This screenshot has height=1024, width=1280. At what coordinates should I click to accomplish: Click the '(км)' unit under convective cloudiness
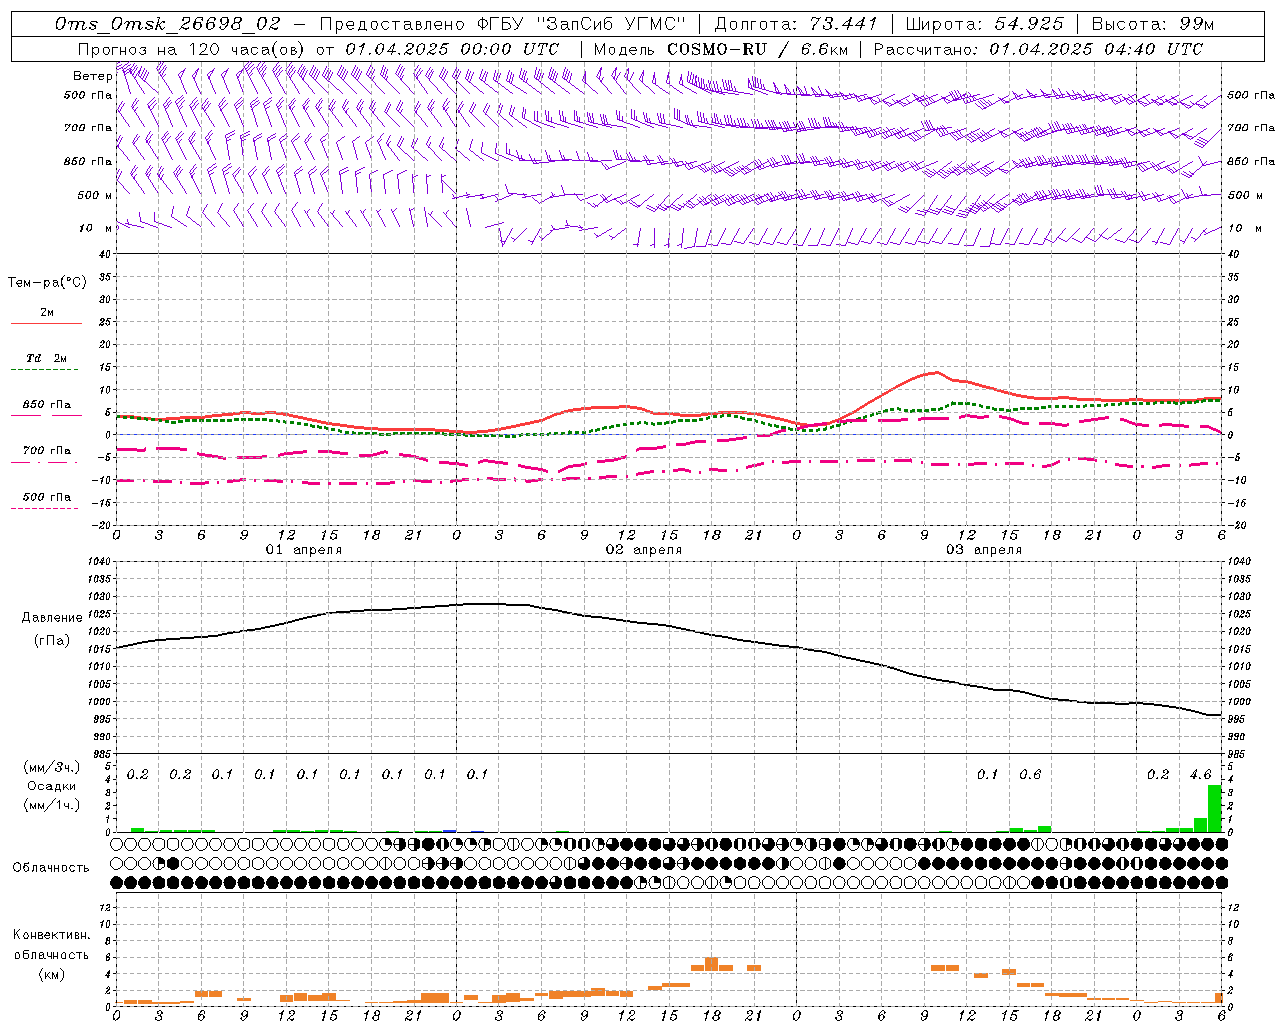point(51,974)
